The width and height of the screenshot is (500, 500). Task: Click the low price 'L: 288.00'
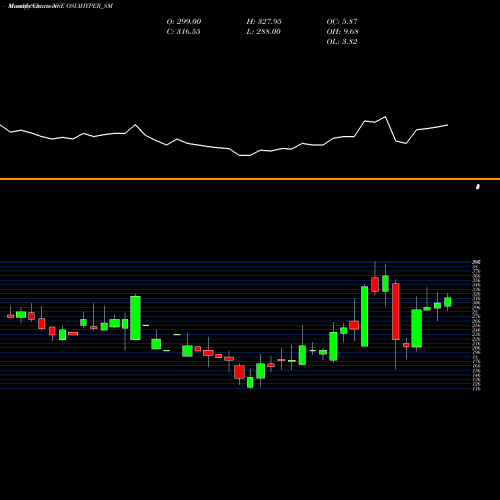263,32
